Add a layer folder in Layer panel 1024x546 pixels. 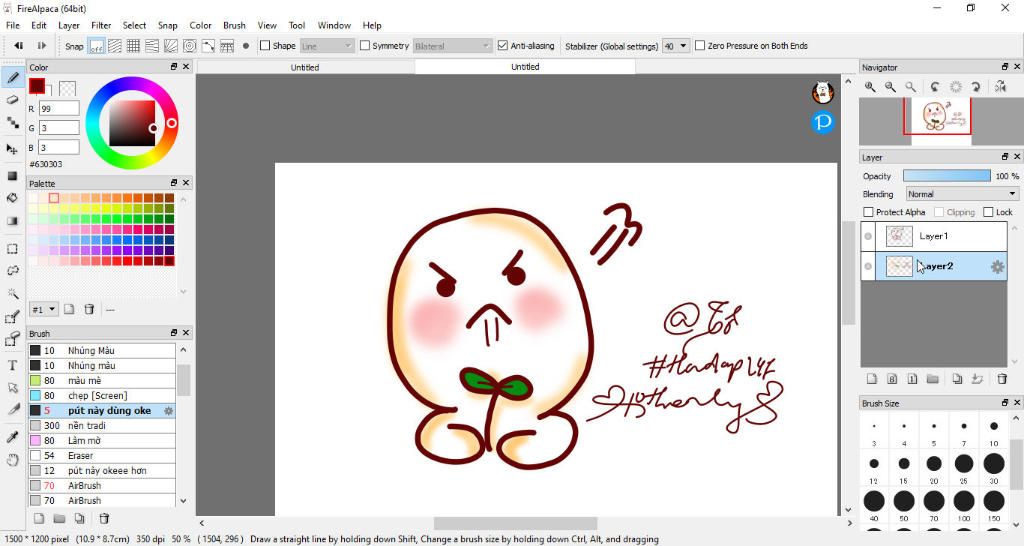click(933, 379)
